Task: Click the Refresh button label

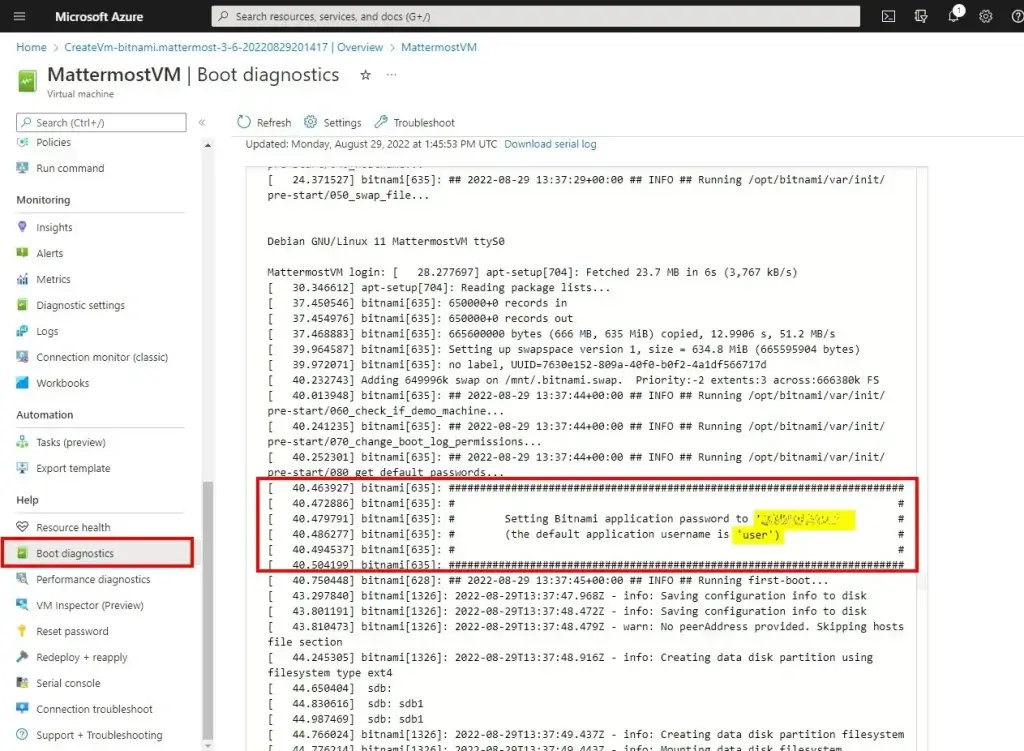Action: coord(274,122)
